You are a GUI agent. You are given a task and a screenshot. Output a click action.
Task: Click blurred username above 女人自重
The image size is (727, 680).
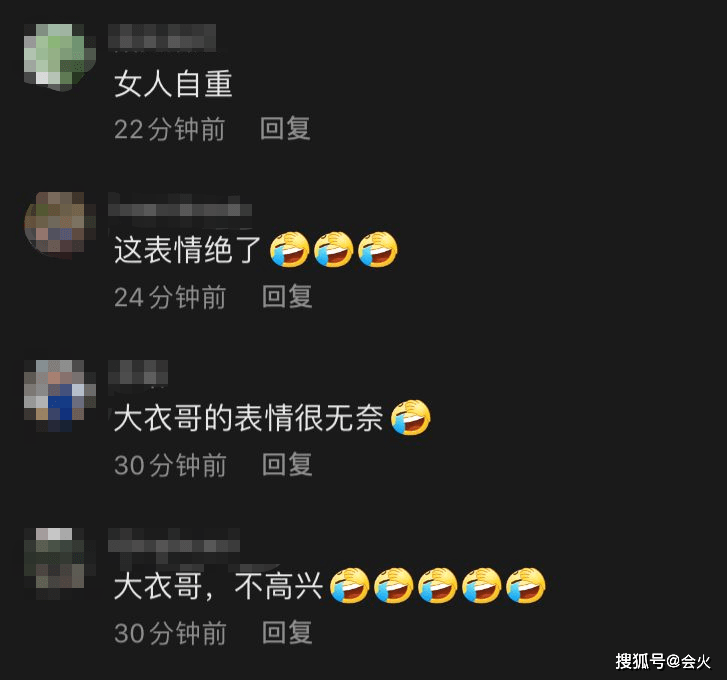162,36
